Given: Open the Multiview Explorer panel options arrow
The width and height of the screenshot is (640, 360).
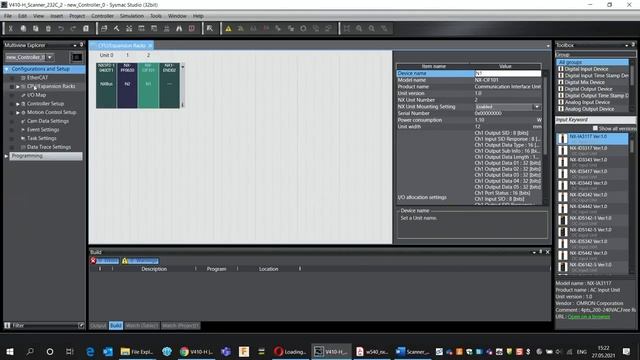Looking at the screenshot, I should pyautogui.click(x=75, y=45).
